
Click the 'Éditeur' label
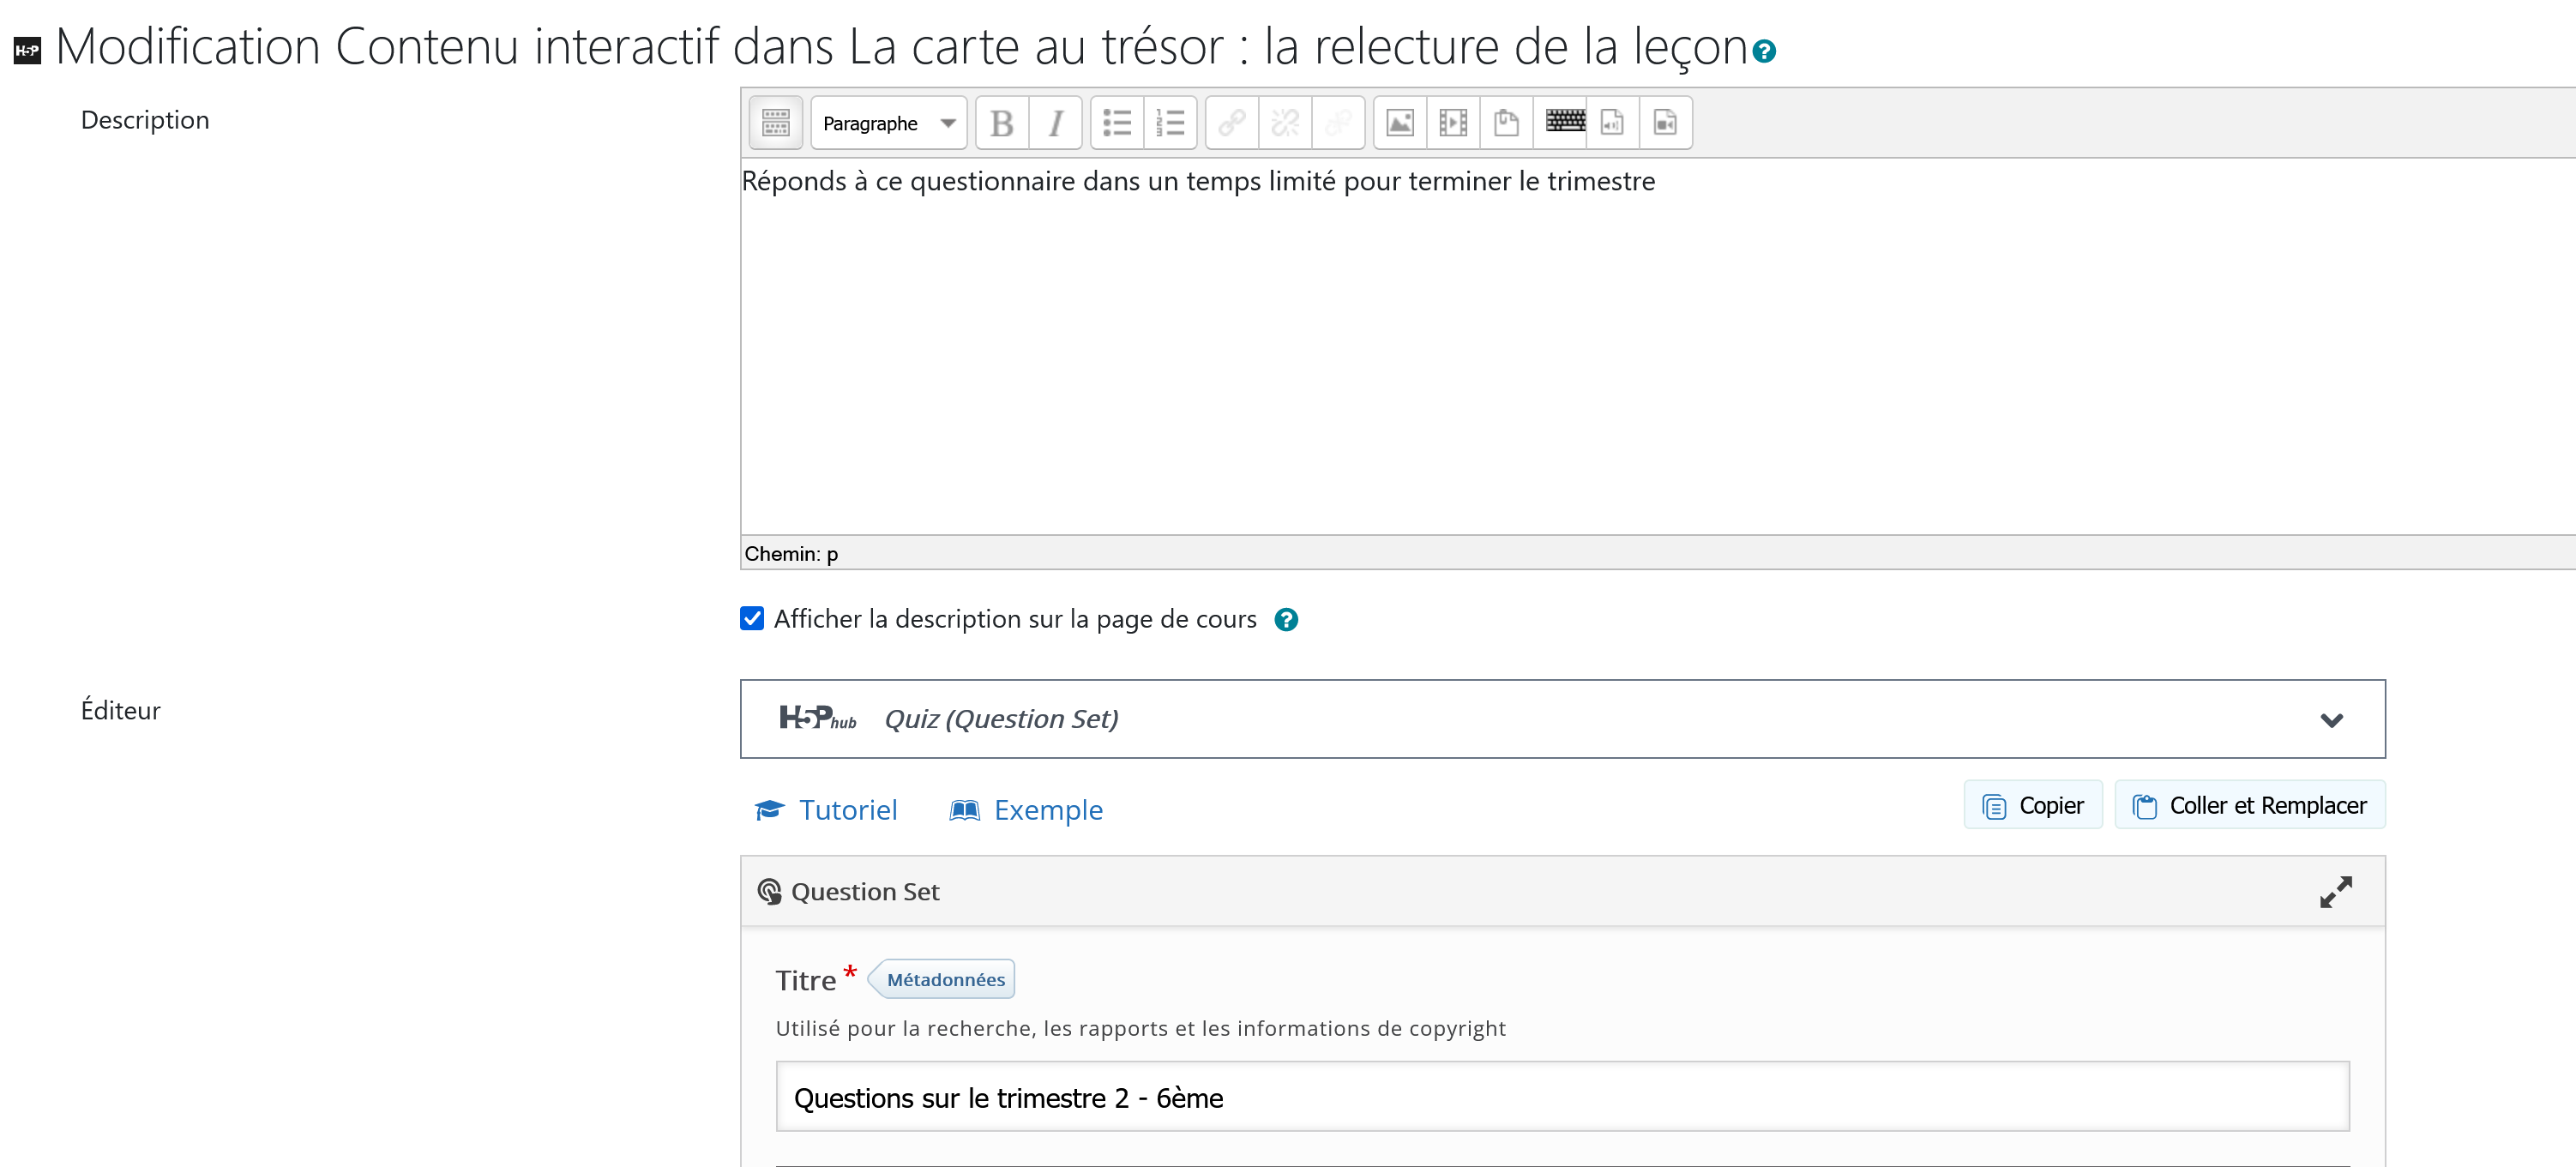(x=121, y=710)
